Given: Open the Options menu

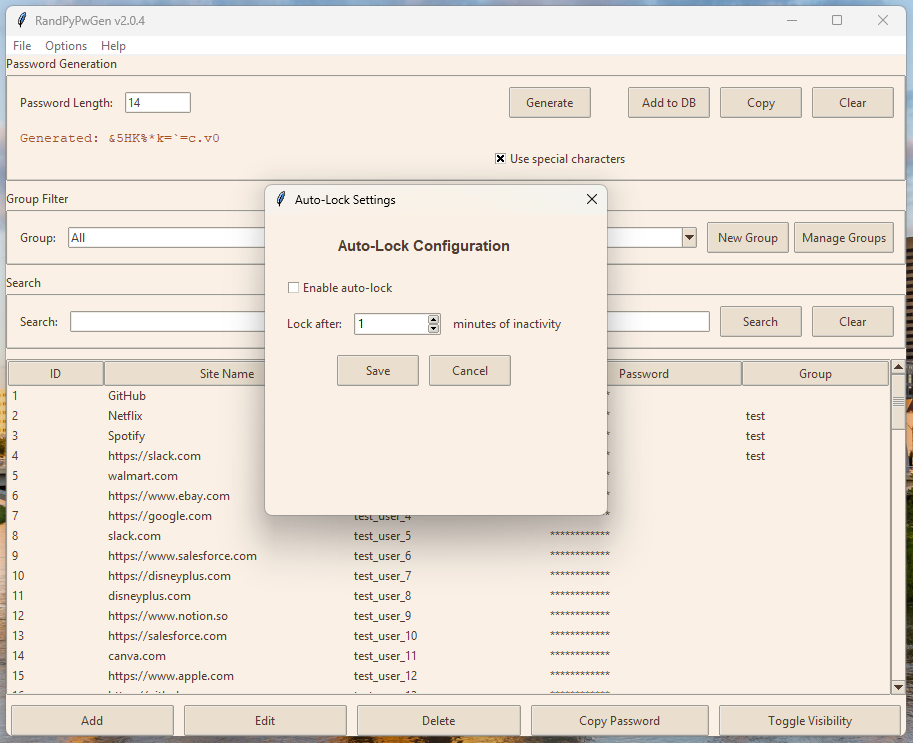Looking at the screenshot, I should coord(66,45).
